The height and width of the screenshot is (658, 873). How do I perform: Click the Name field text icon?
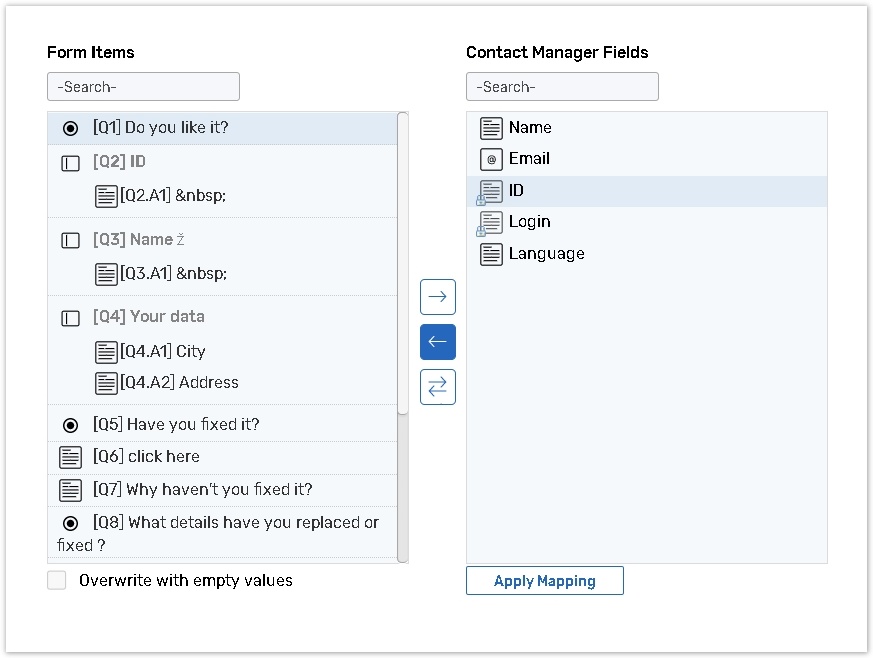(x=490, y=128)
